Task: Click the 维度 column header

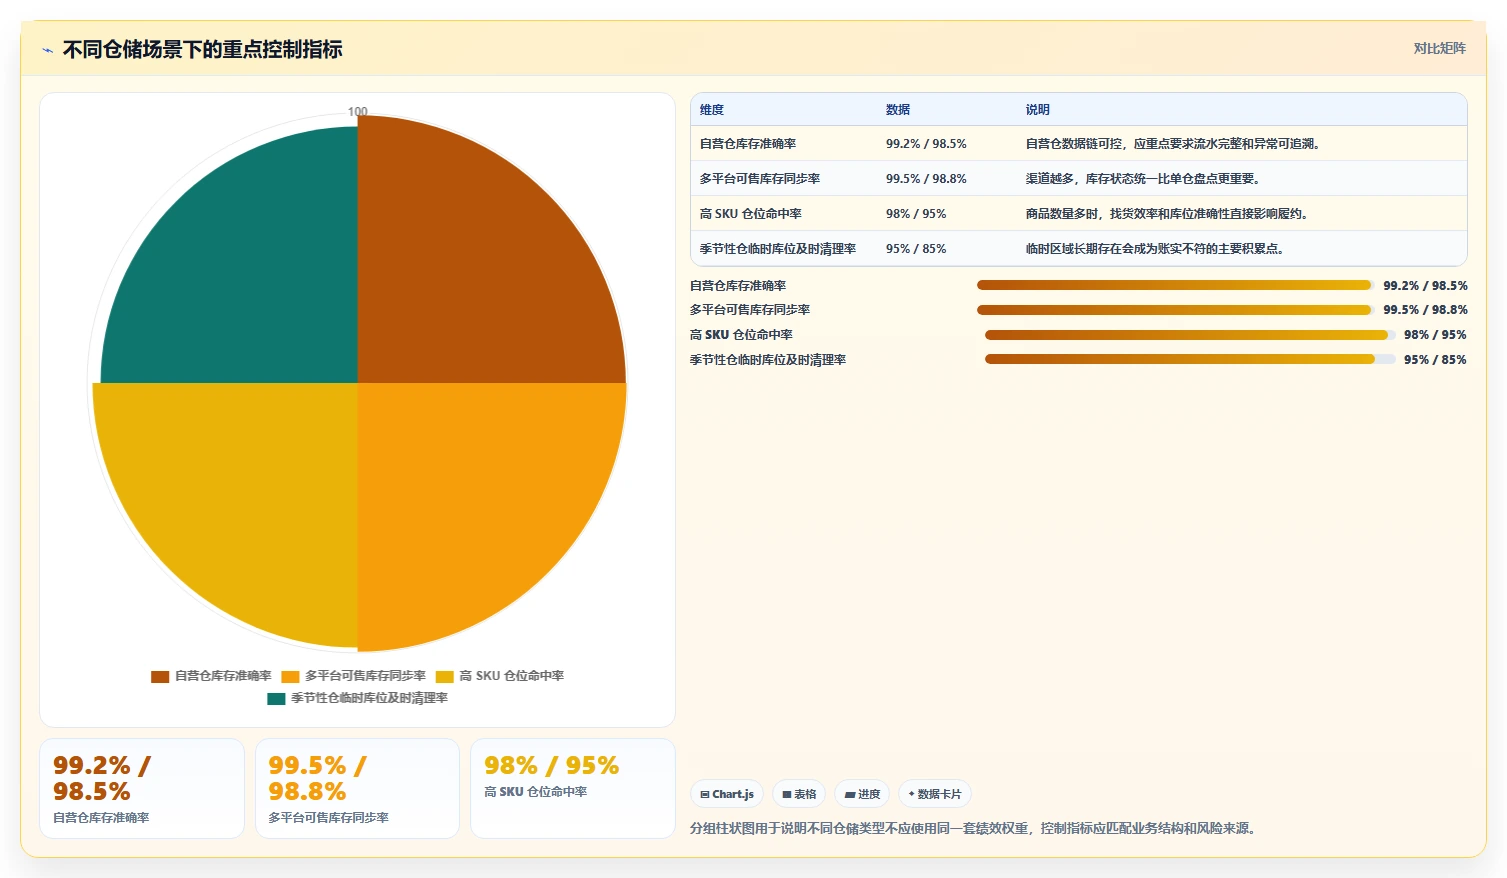Action: coord(712,110)
